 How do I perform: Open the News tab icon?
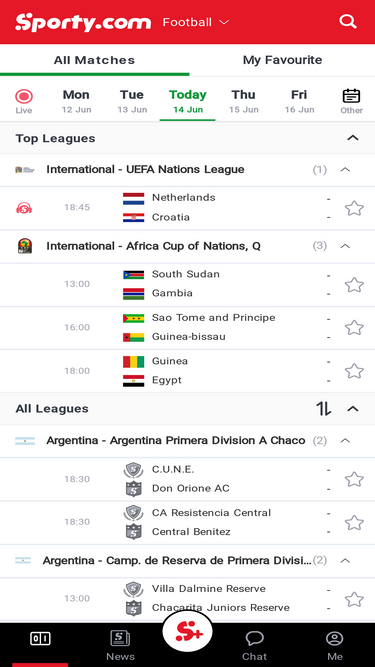(x=120, y=638)
